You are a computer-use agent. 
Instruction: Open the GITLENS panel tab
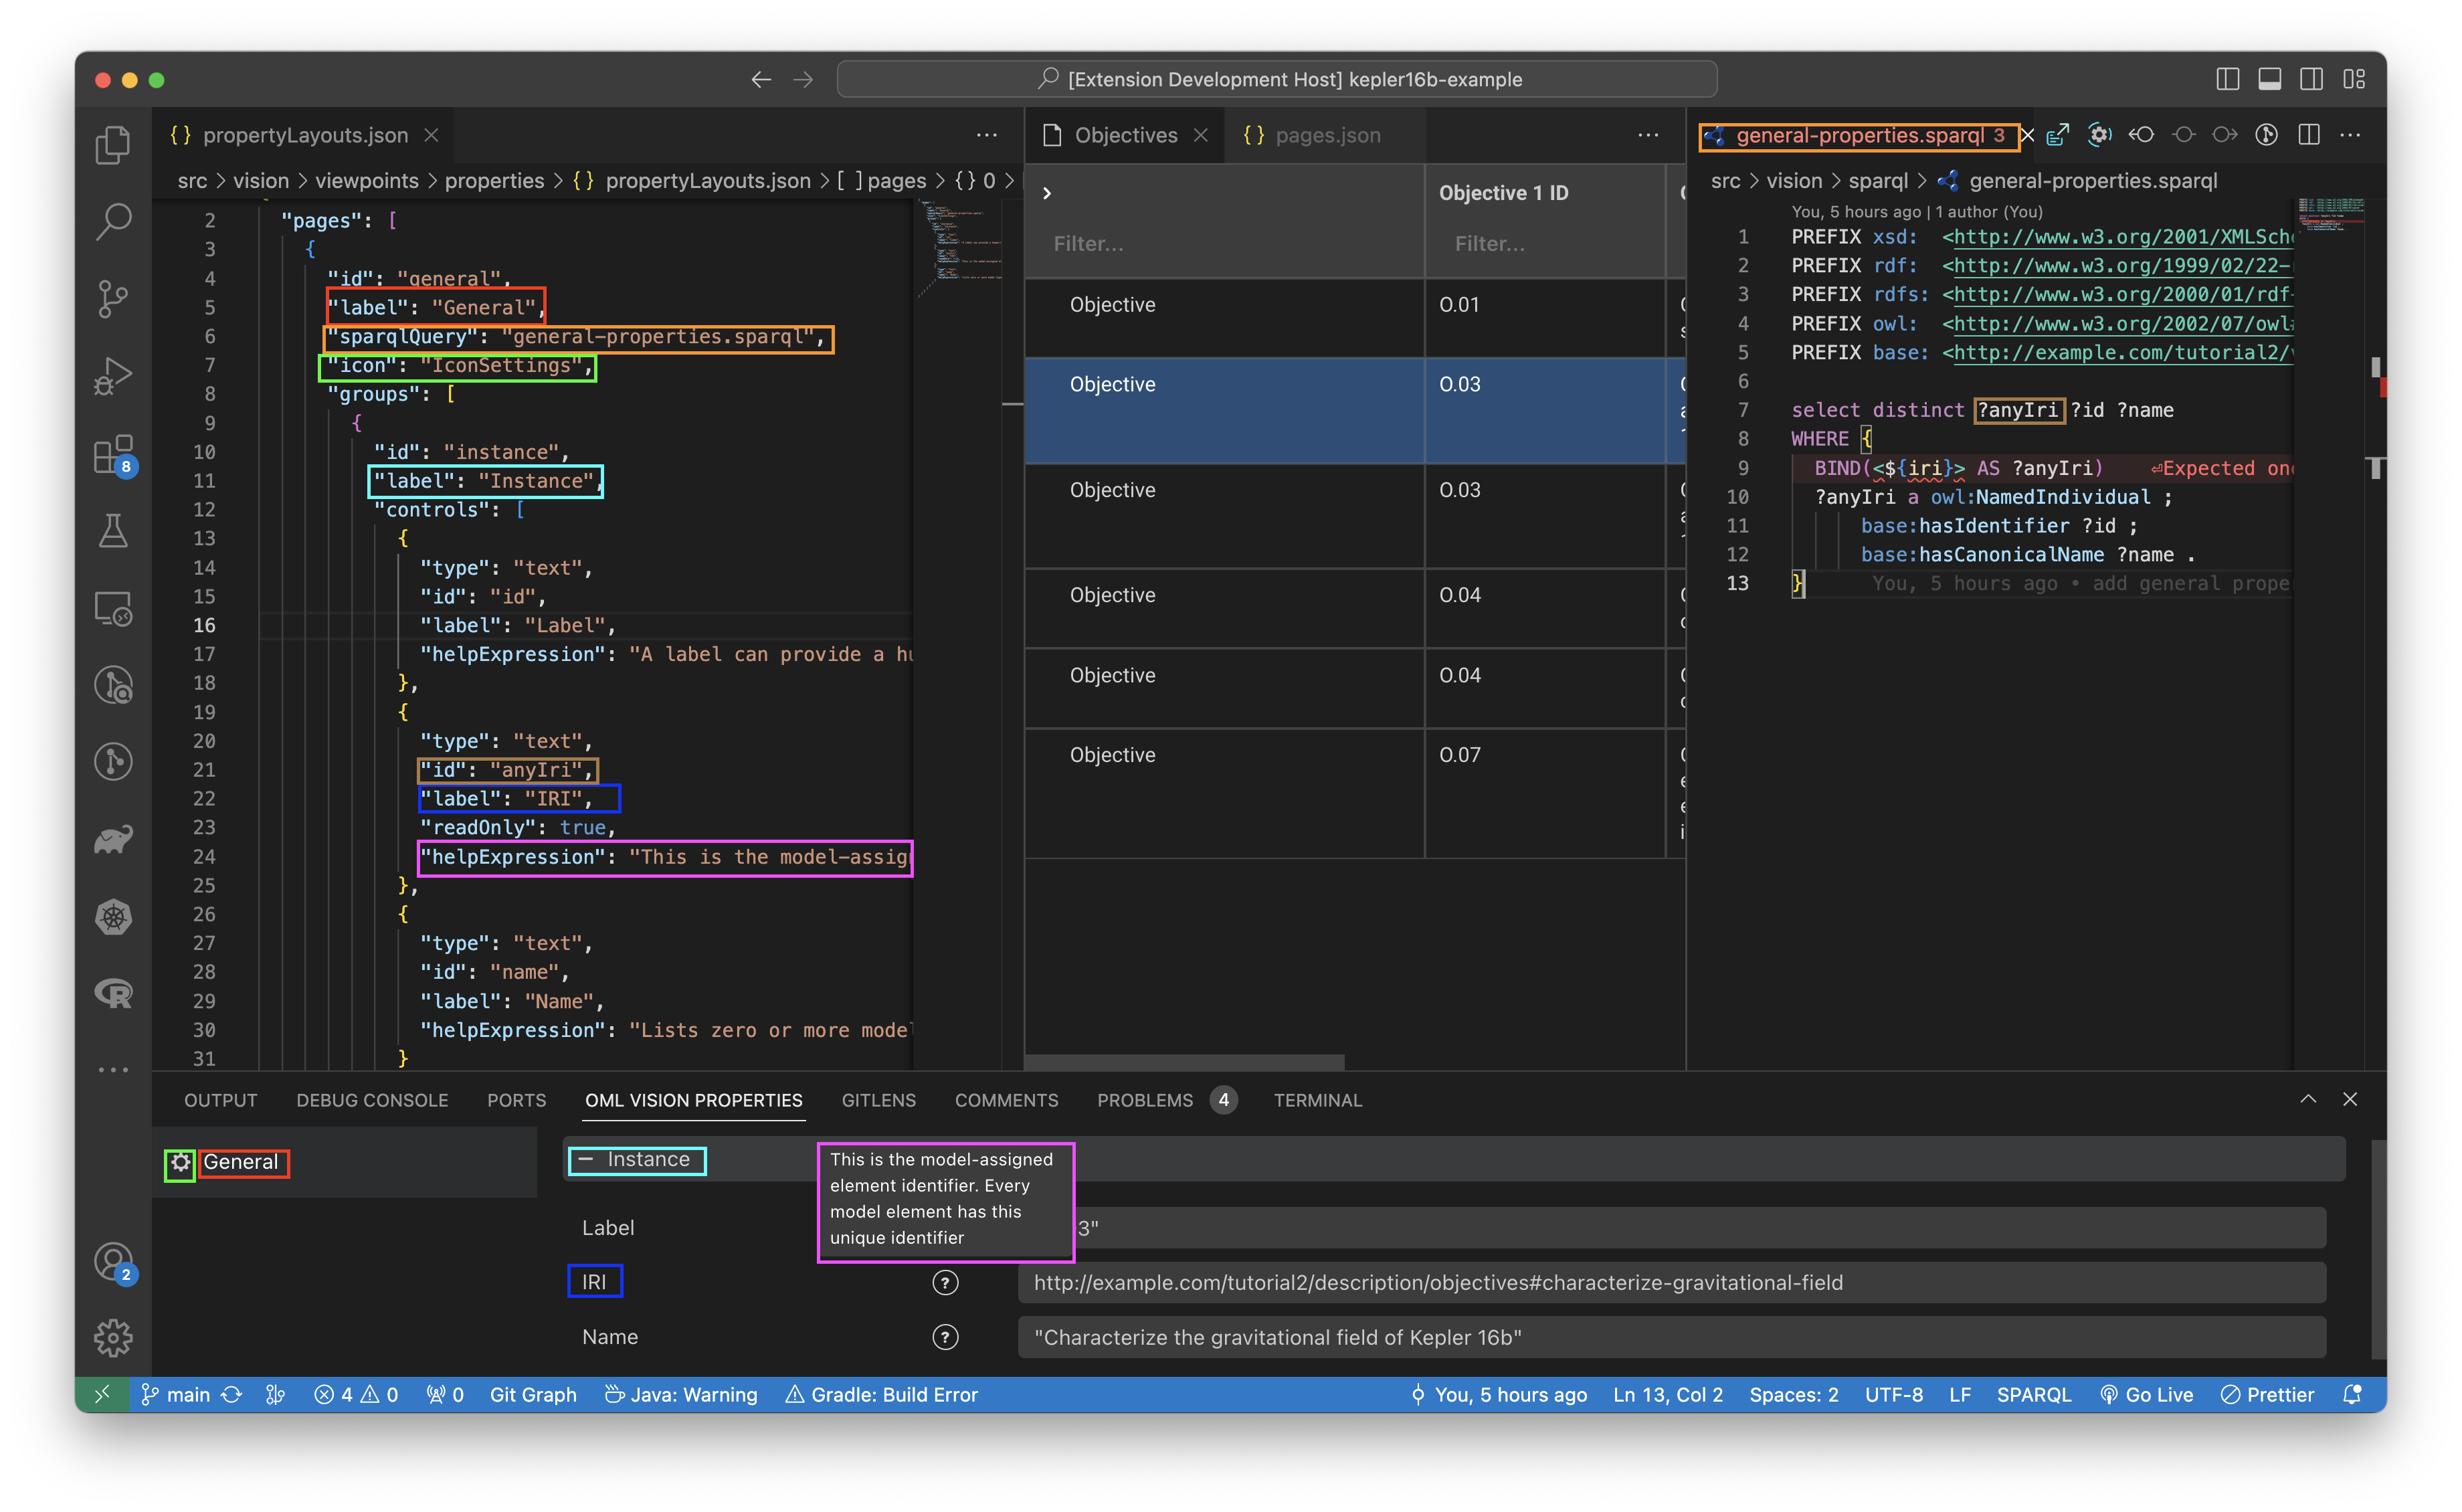pyautogui.click(x=878, y=1100)
